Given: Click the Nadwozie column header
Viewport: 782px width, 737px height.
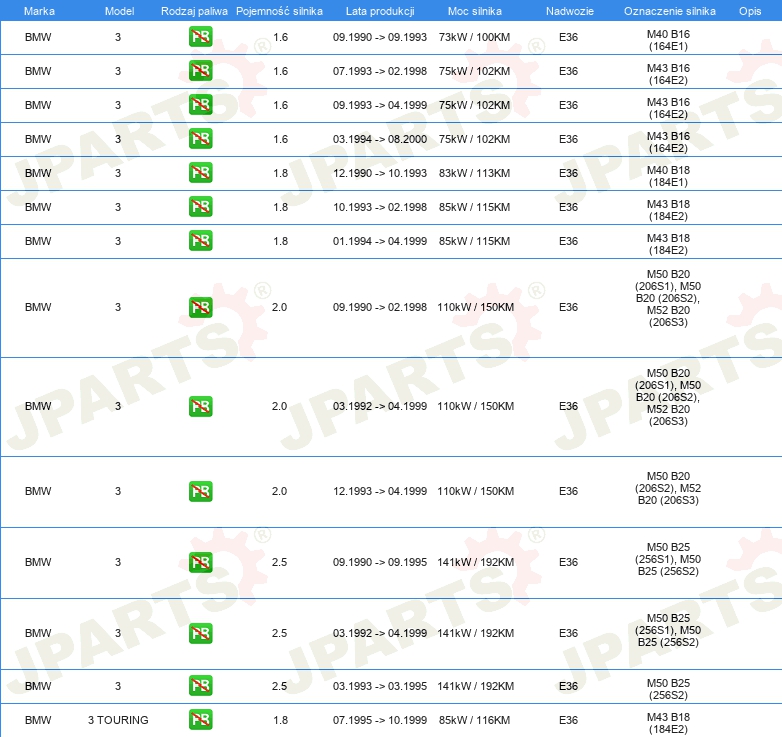Looking at the screenshot, I should click(570, 11).
